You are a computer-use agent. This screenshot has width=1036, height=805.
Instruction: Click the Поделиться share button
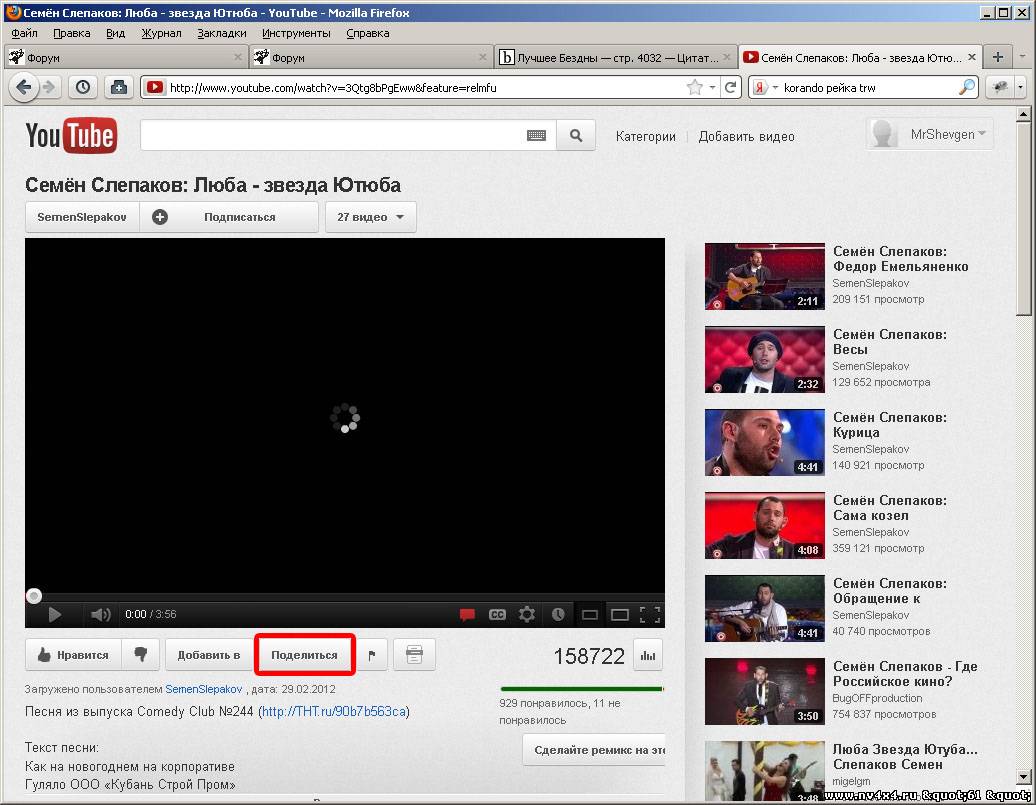click(x=305, y=655)
